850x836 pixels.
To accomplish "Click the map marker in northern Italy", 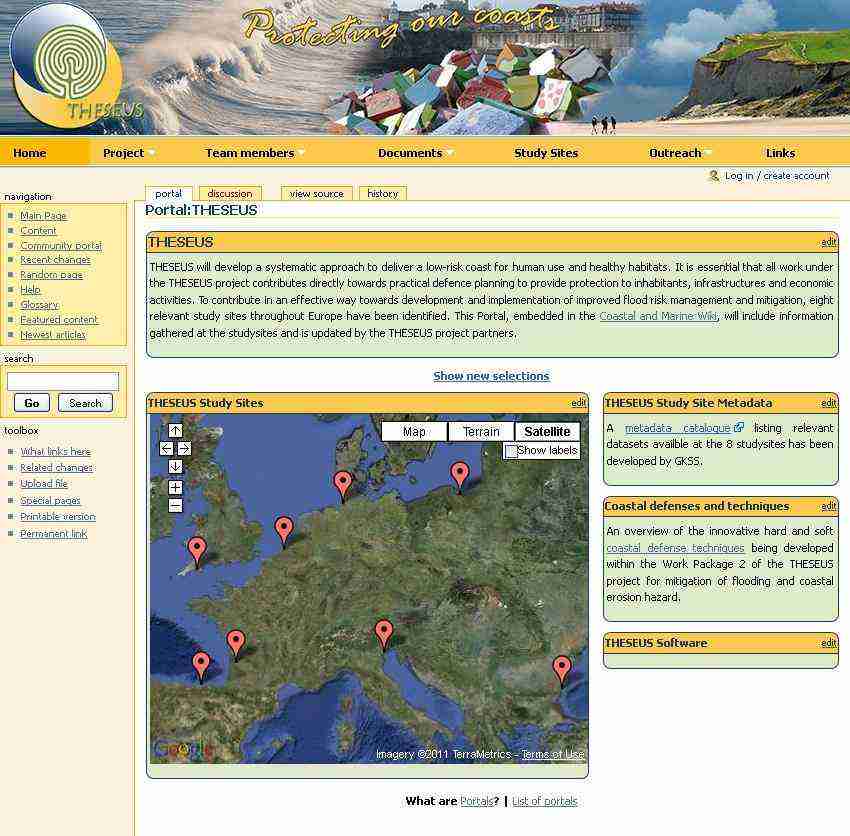I will point(384,634).
